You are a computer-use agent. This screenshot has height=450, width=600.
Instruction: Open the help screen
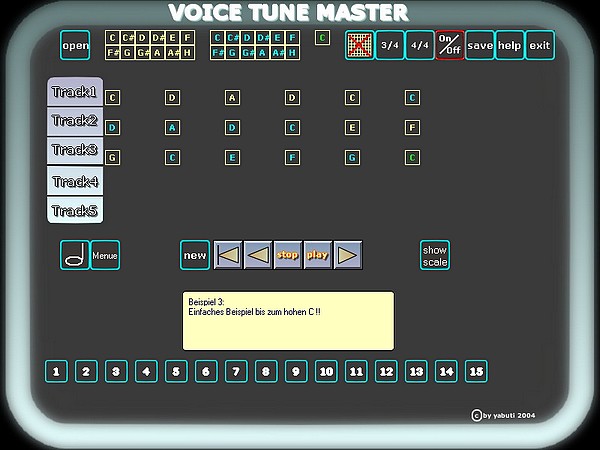pyautogui.click(x=510, y=45)
